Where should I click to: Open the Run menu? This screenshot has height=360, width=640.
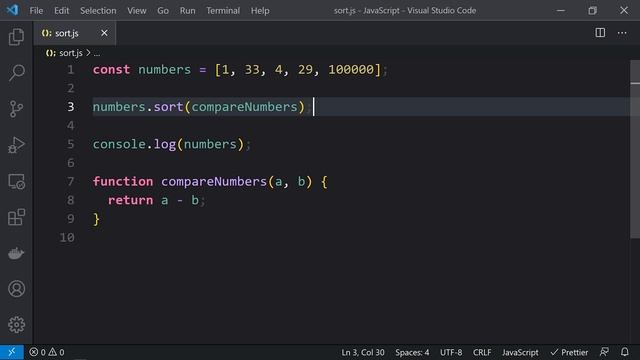tap(187, 11)
